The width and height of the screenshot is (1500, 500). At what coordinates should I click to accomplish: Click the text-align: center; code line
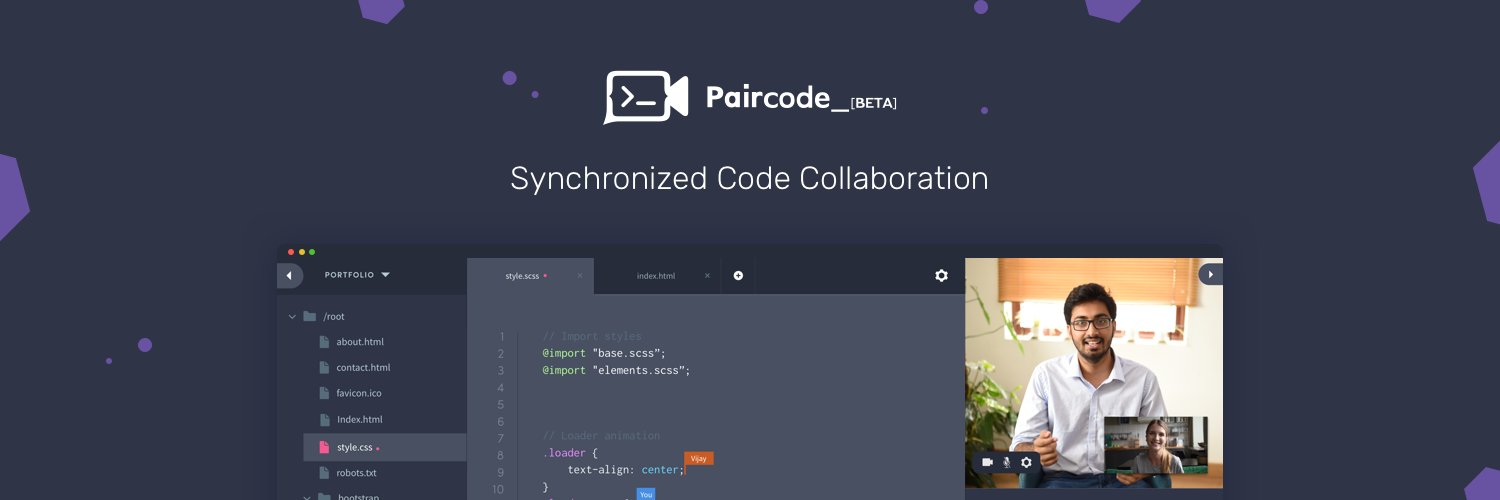point(626,470)
